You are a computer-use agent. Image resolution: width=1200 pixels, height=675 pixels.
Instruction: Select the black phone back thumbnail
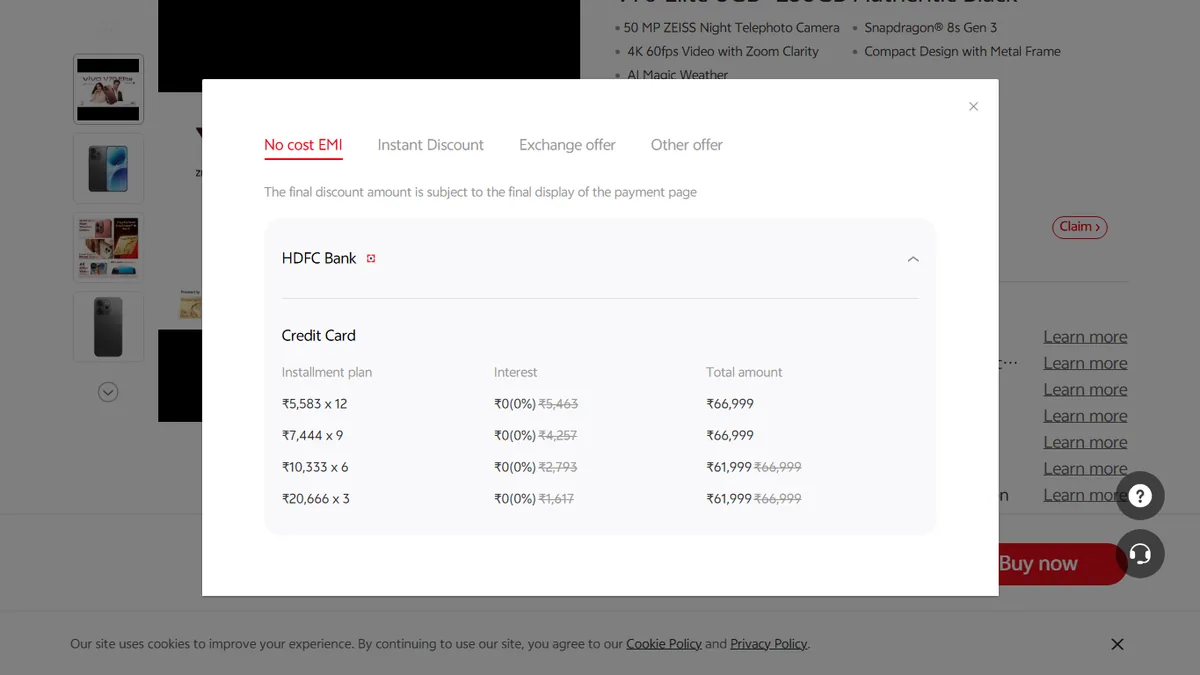[x=108, y=327]
